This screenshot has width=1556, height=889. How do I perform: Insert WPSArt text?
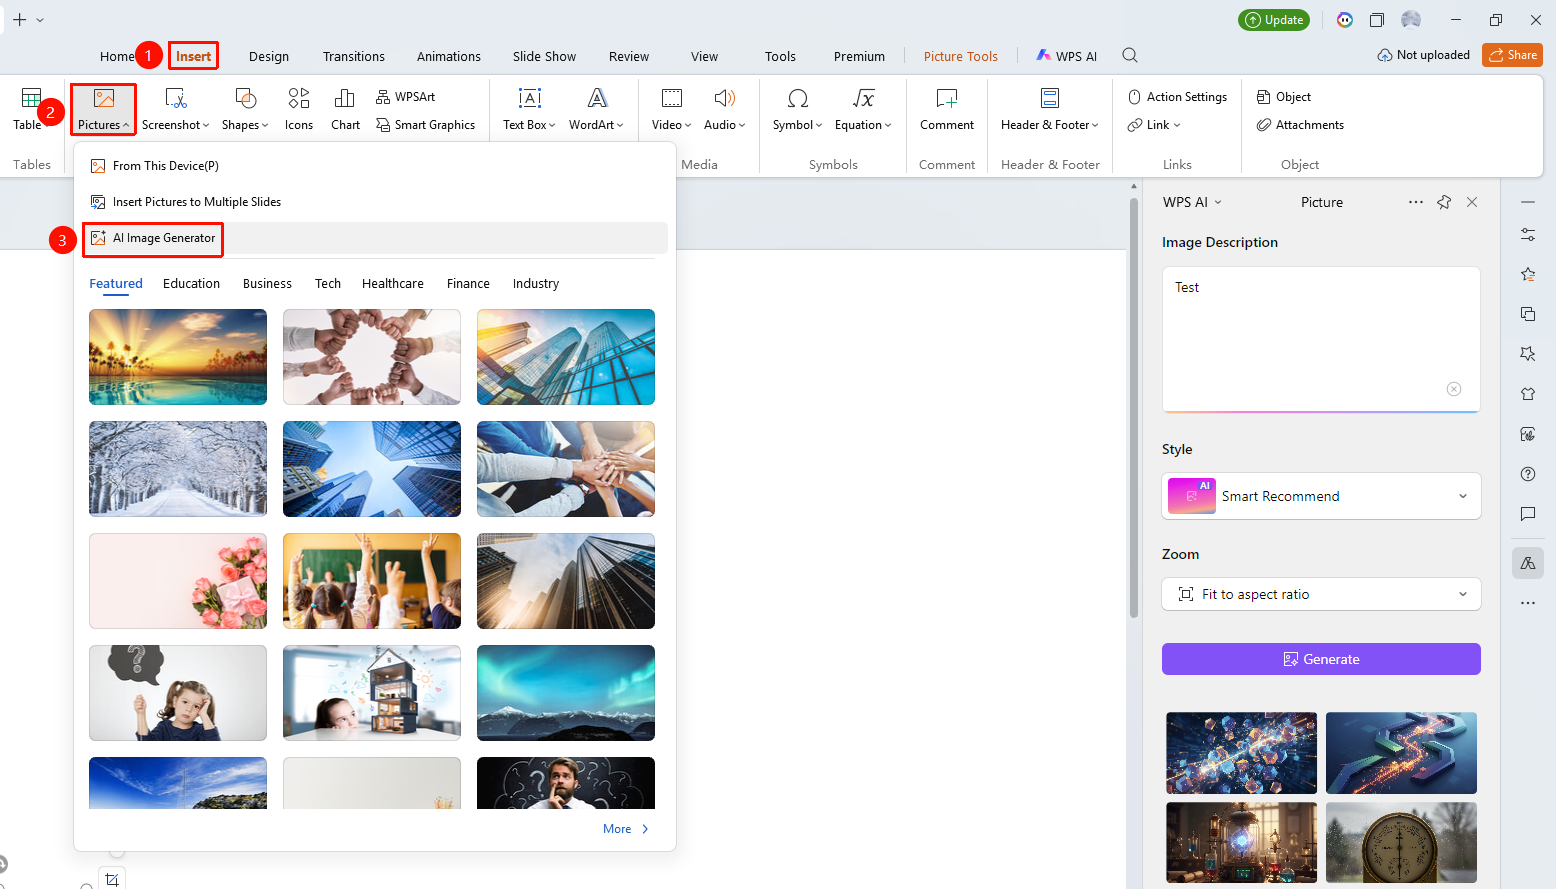(406, 97)
